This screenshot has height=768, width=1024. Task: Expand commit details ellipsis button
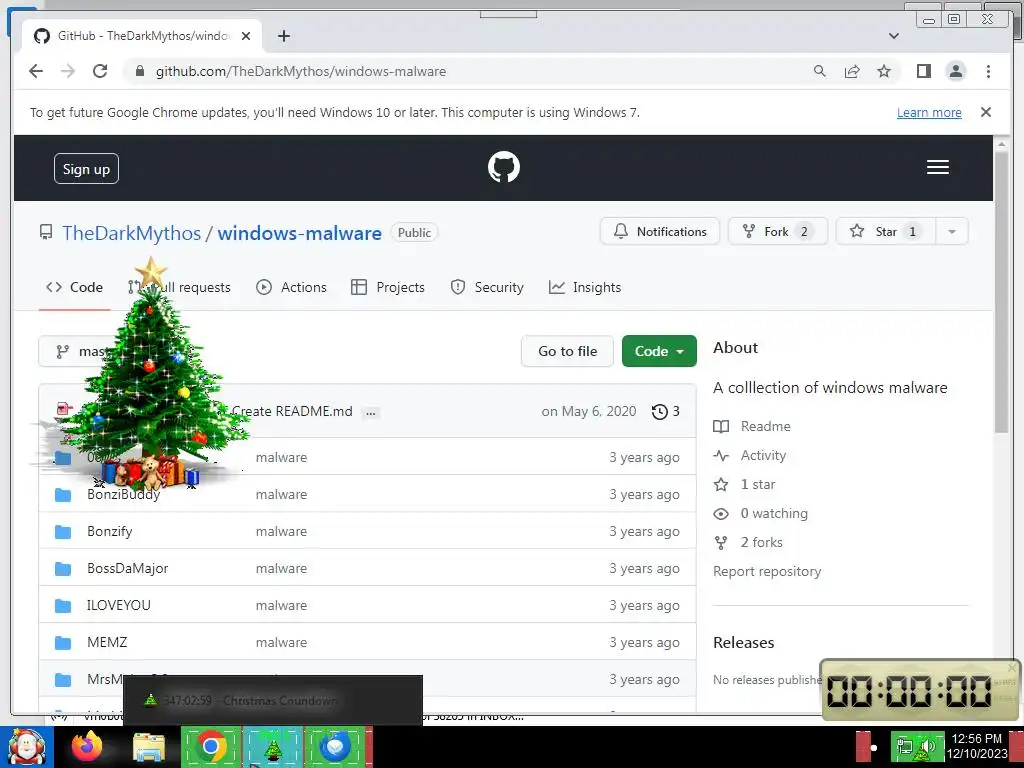click(370, 413)
